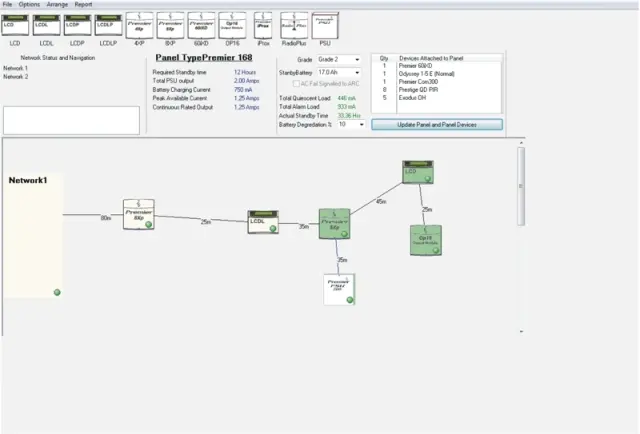The width and height of the screenshot is (640, 434).
Task: Choose the 60iXD expander toolbar icon
Action: tap(201, 25)
